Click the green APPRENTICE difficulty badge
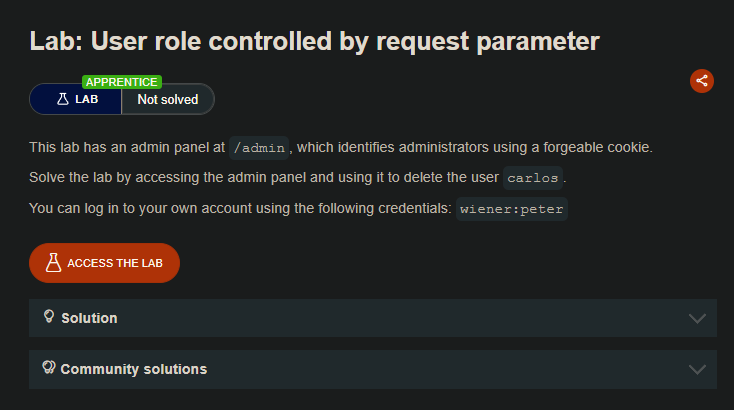 coord(121,82)
